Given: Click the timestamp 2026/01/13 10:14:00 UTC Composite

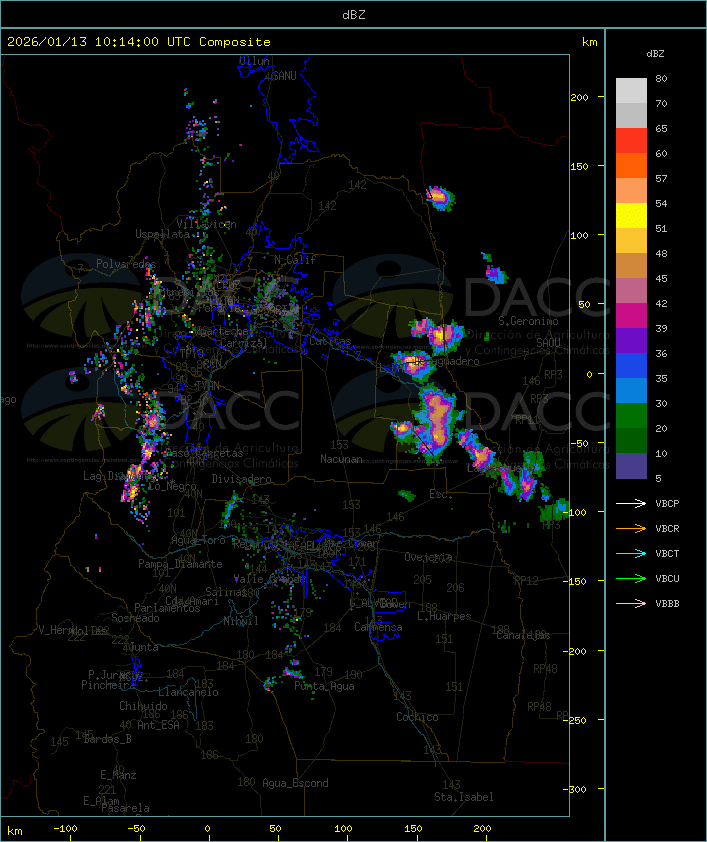Looking at the screenshot, I should click(x=139, y=42).
